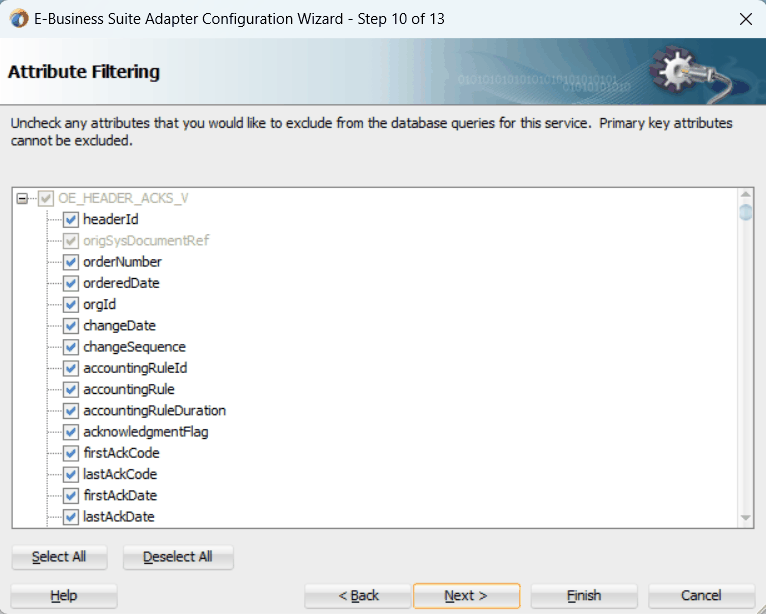Select the lastAckCode label
This screenshot has height=614, width=766.
tap(120, 474)
